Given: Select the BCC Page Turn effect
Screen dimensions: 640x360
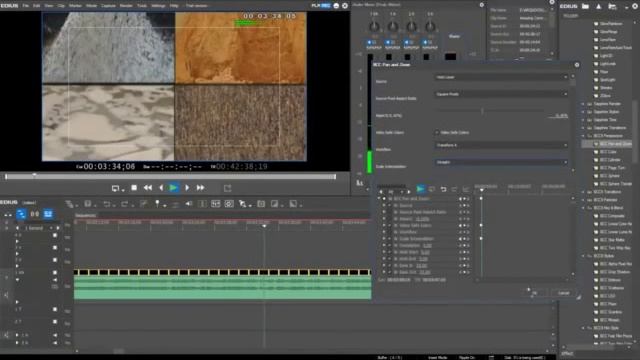Looking at the screenshot, I should 612,168.
